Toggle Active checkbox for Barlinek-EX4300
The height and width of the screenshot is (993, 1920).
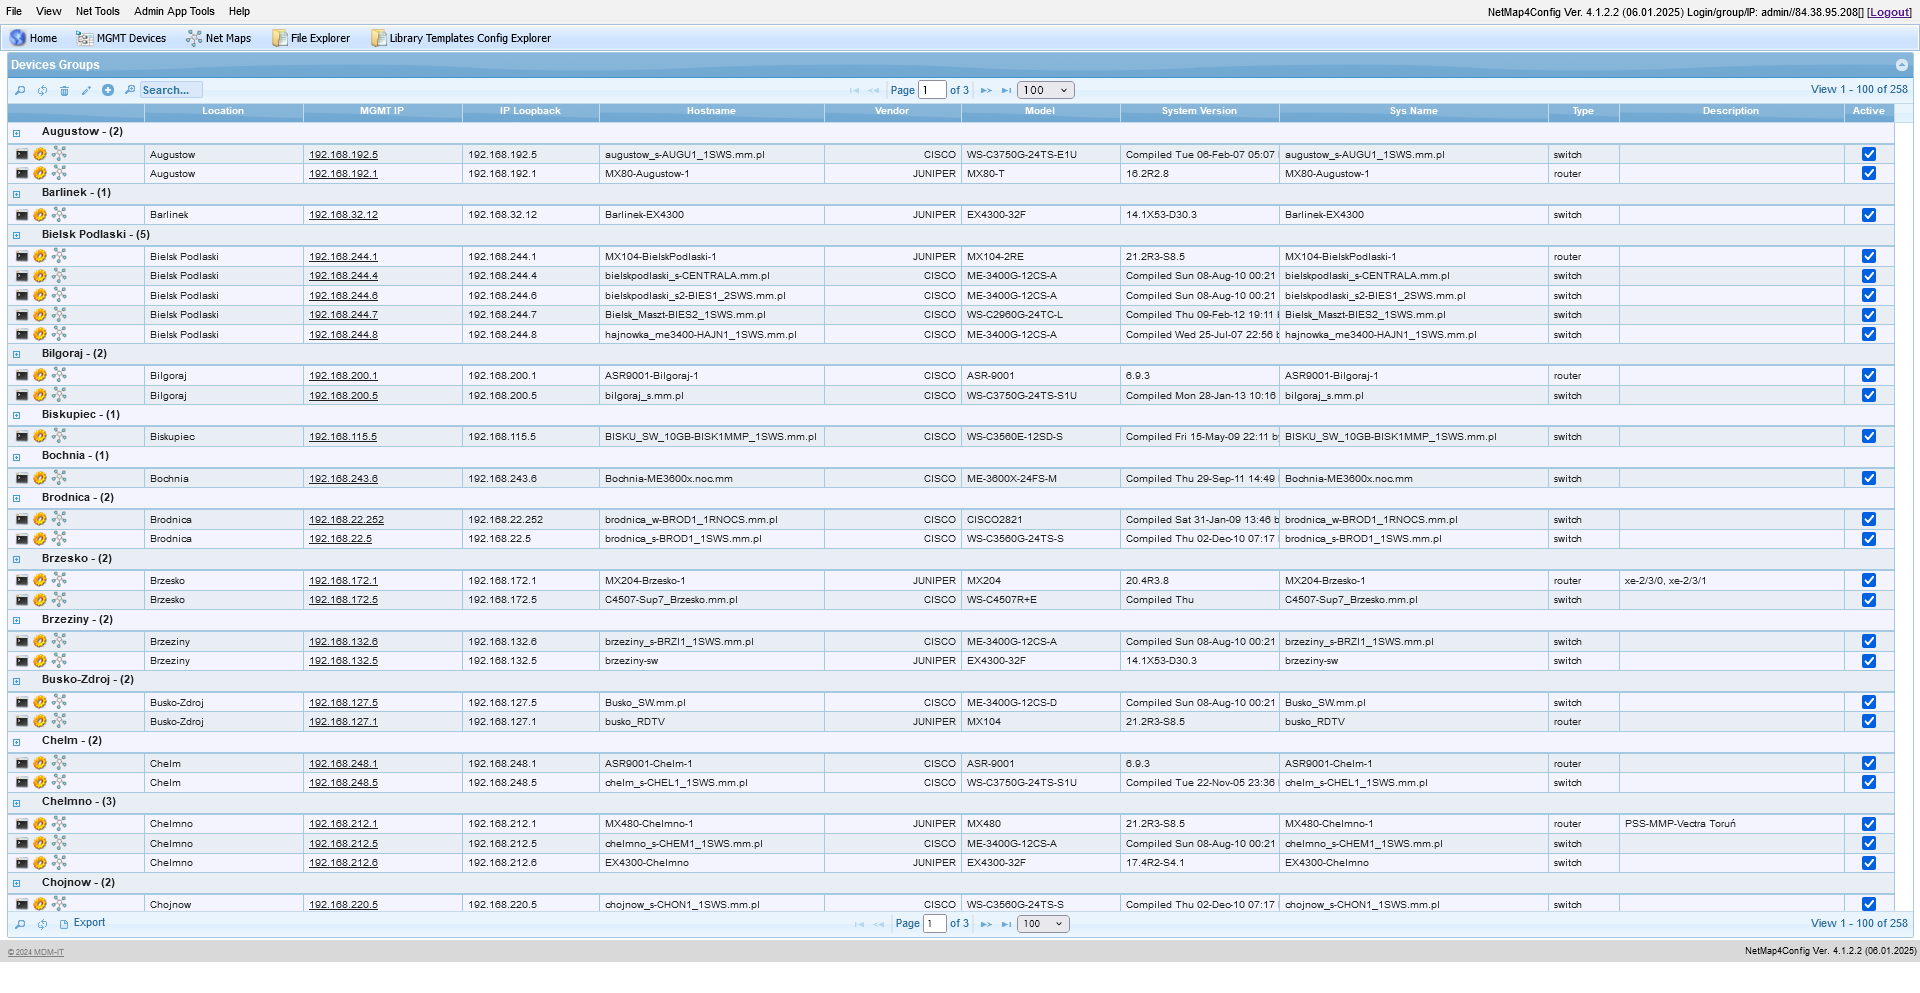pyautogui.click(x=1869, y=215)
